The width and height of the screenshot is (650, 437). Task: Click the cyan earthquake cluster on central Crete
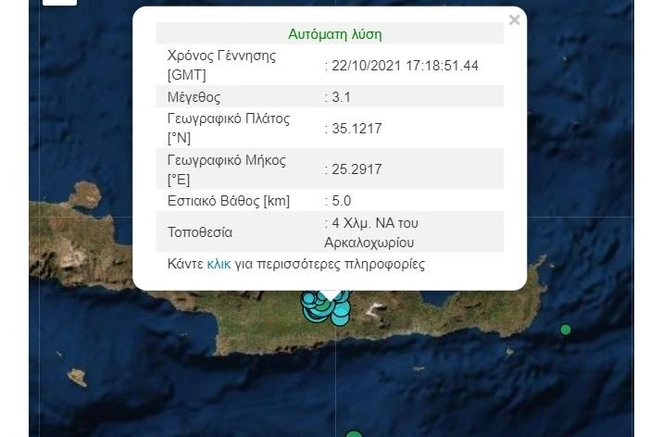325,307
